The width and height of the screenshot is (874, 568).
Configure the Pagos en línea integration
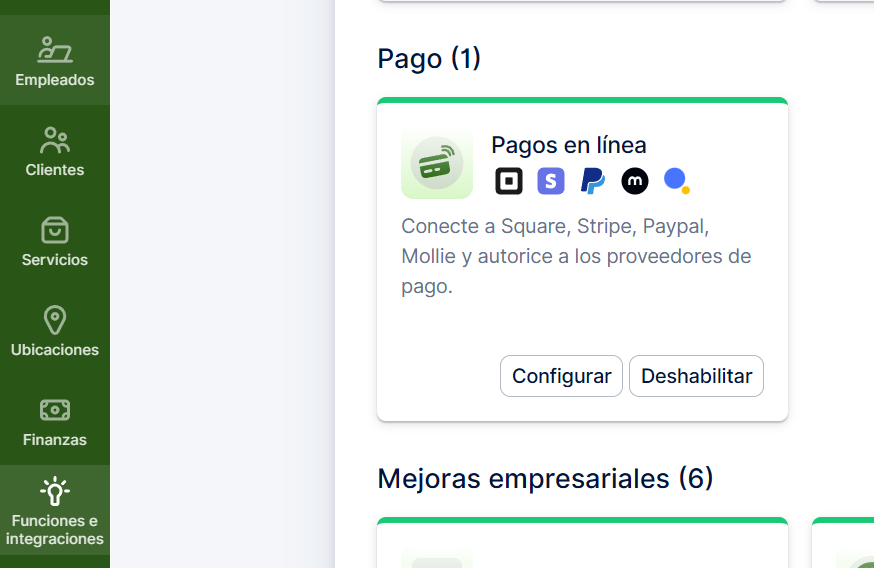561,376
